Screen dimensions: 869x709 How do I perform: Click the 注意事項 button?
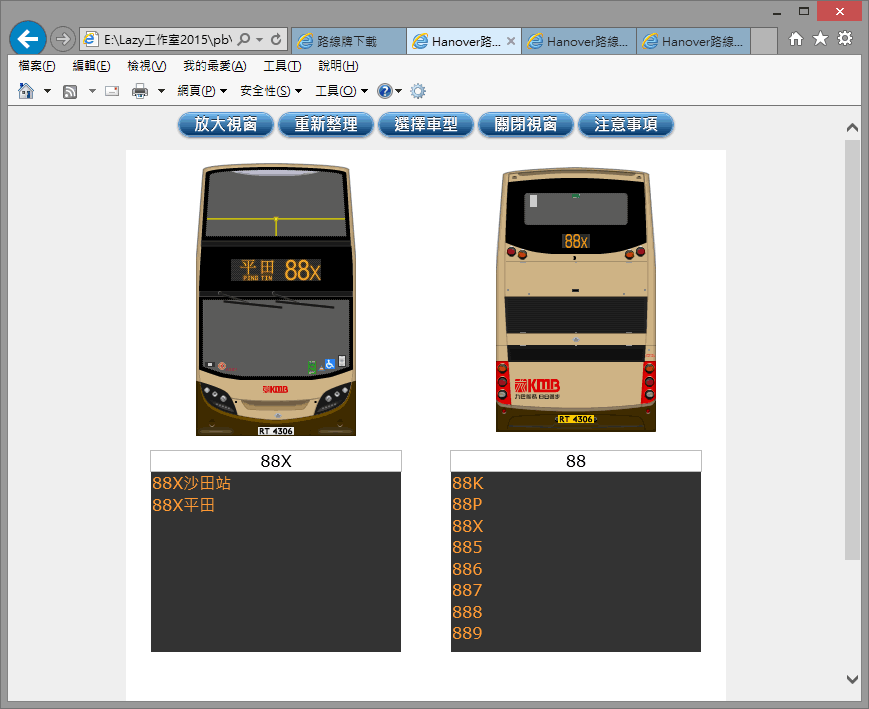point(626,124)
